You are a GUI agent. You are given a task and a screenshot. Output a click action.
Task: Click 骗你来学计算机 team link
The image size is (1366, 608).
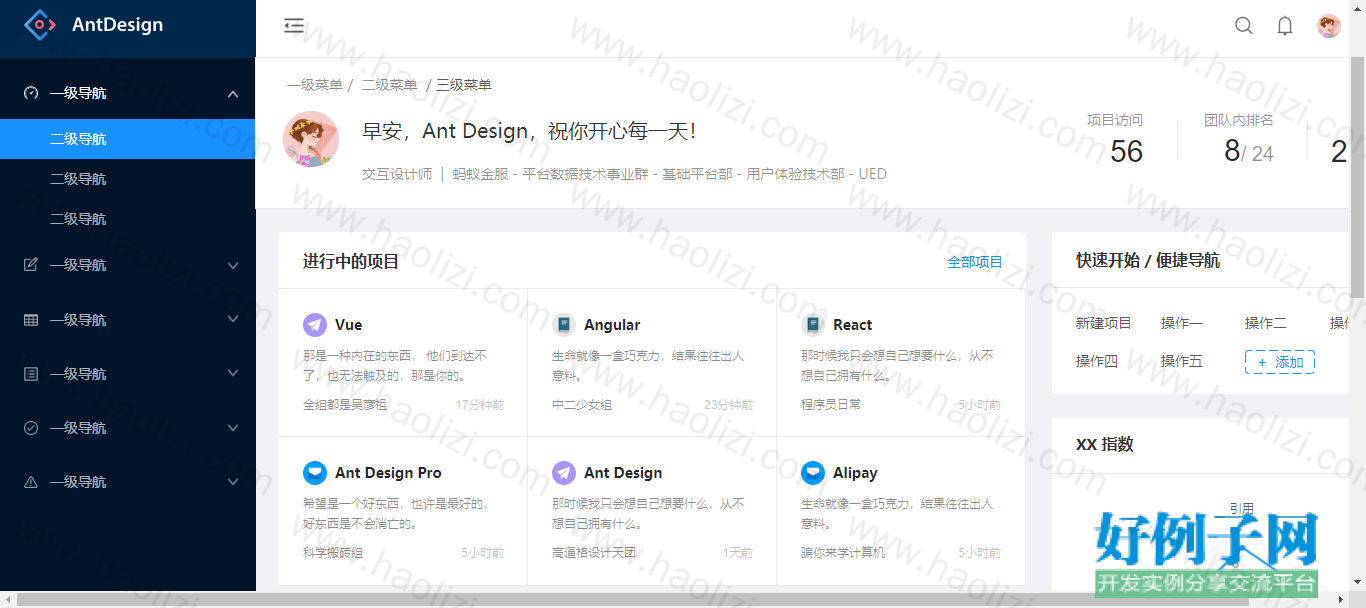click(x=843, y=553)
